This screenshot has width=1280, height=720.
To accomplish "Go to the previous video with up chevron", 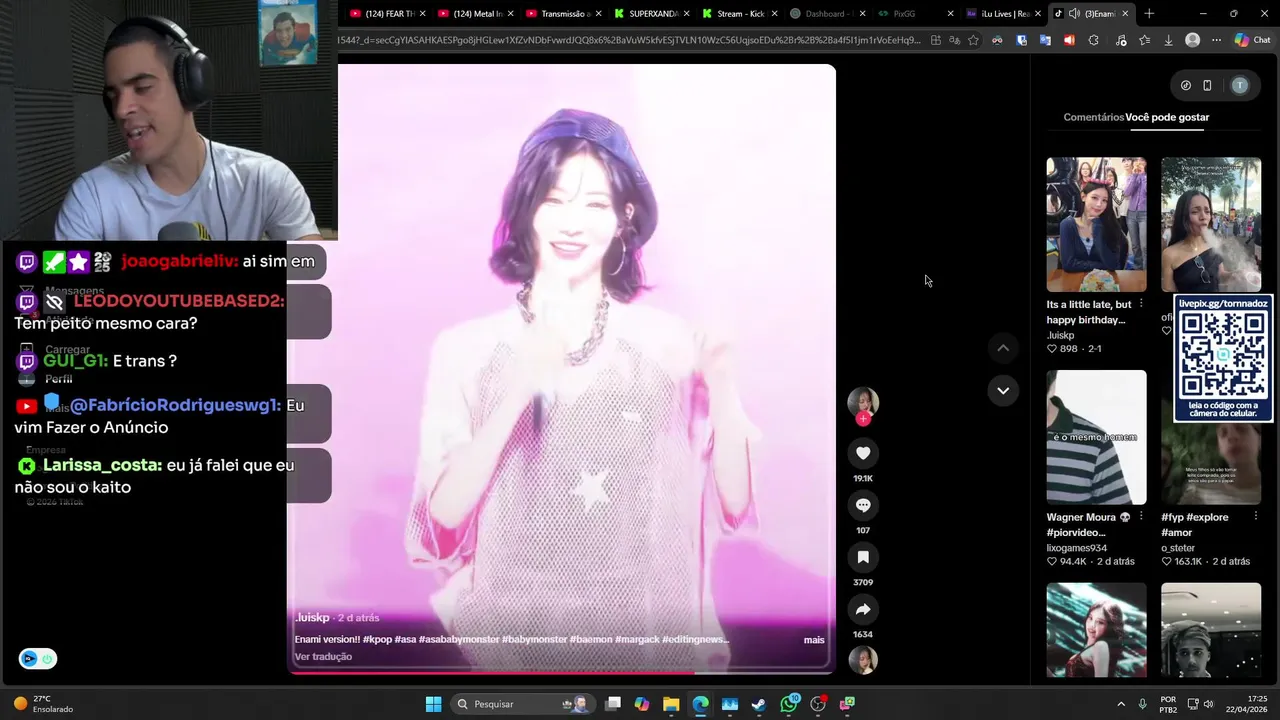I will [x=1003, y=348].
